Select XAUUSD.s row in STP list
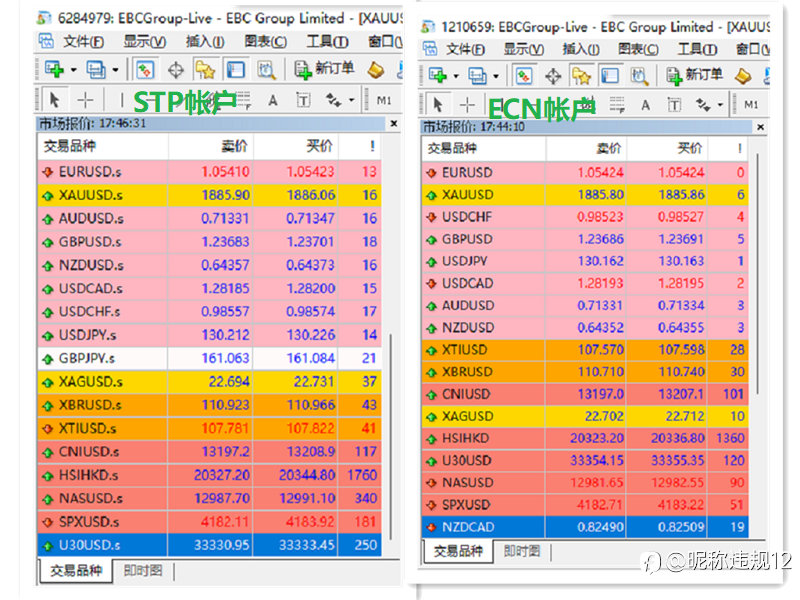The width and height of the screenshot is (800, 600). (209, 195)
